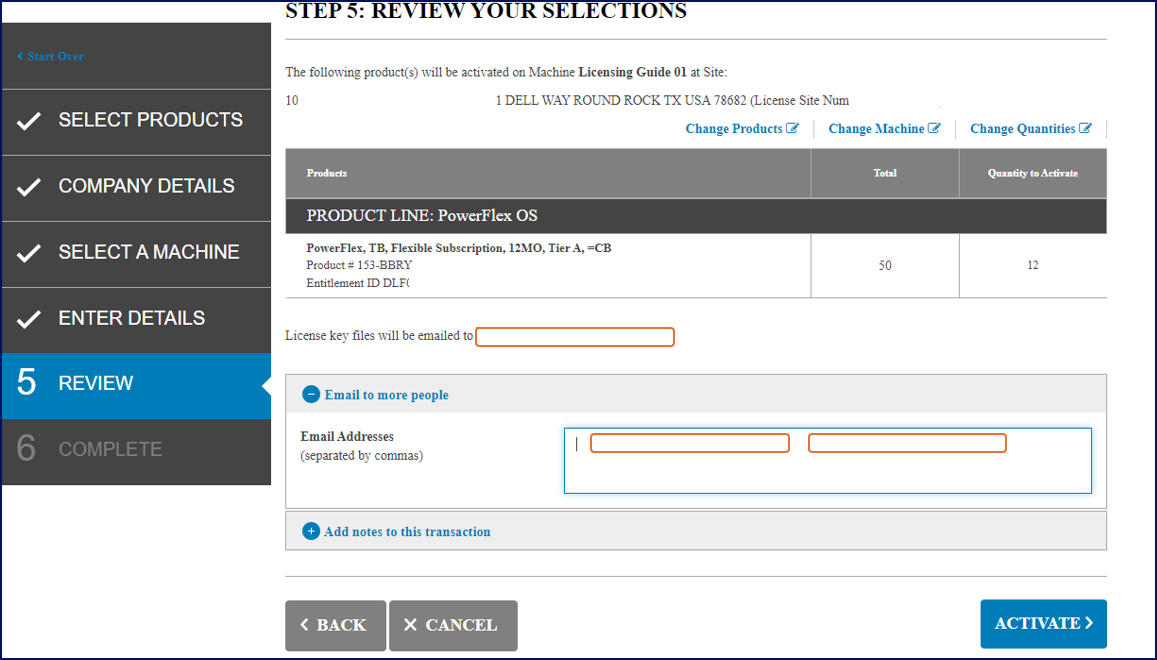Click Change Quantities link
The height and width of the screenshot is (660, 1157).
click(1030, 128)
